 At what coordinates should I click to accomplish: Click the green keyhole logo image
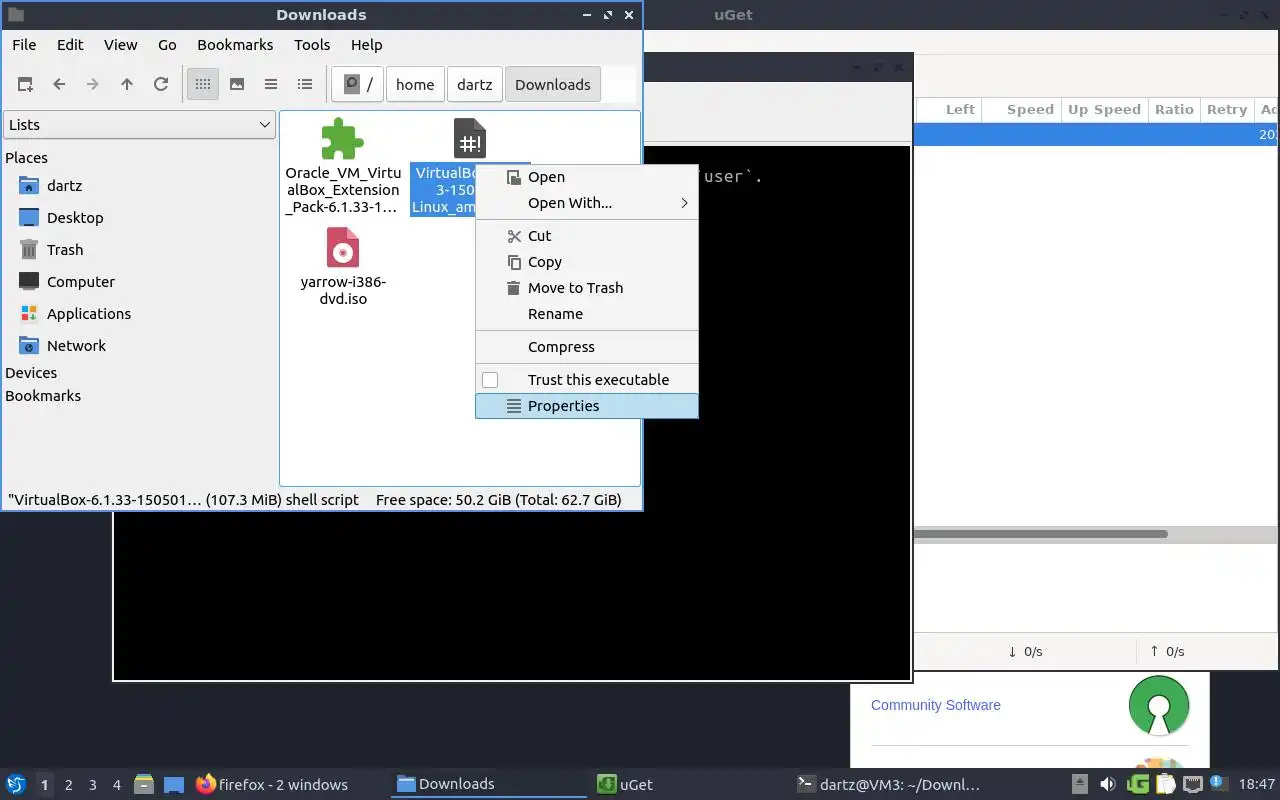(1159, 706)
